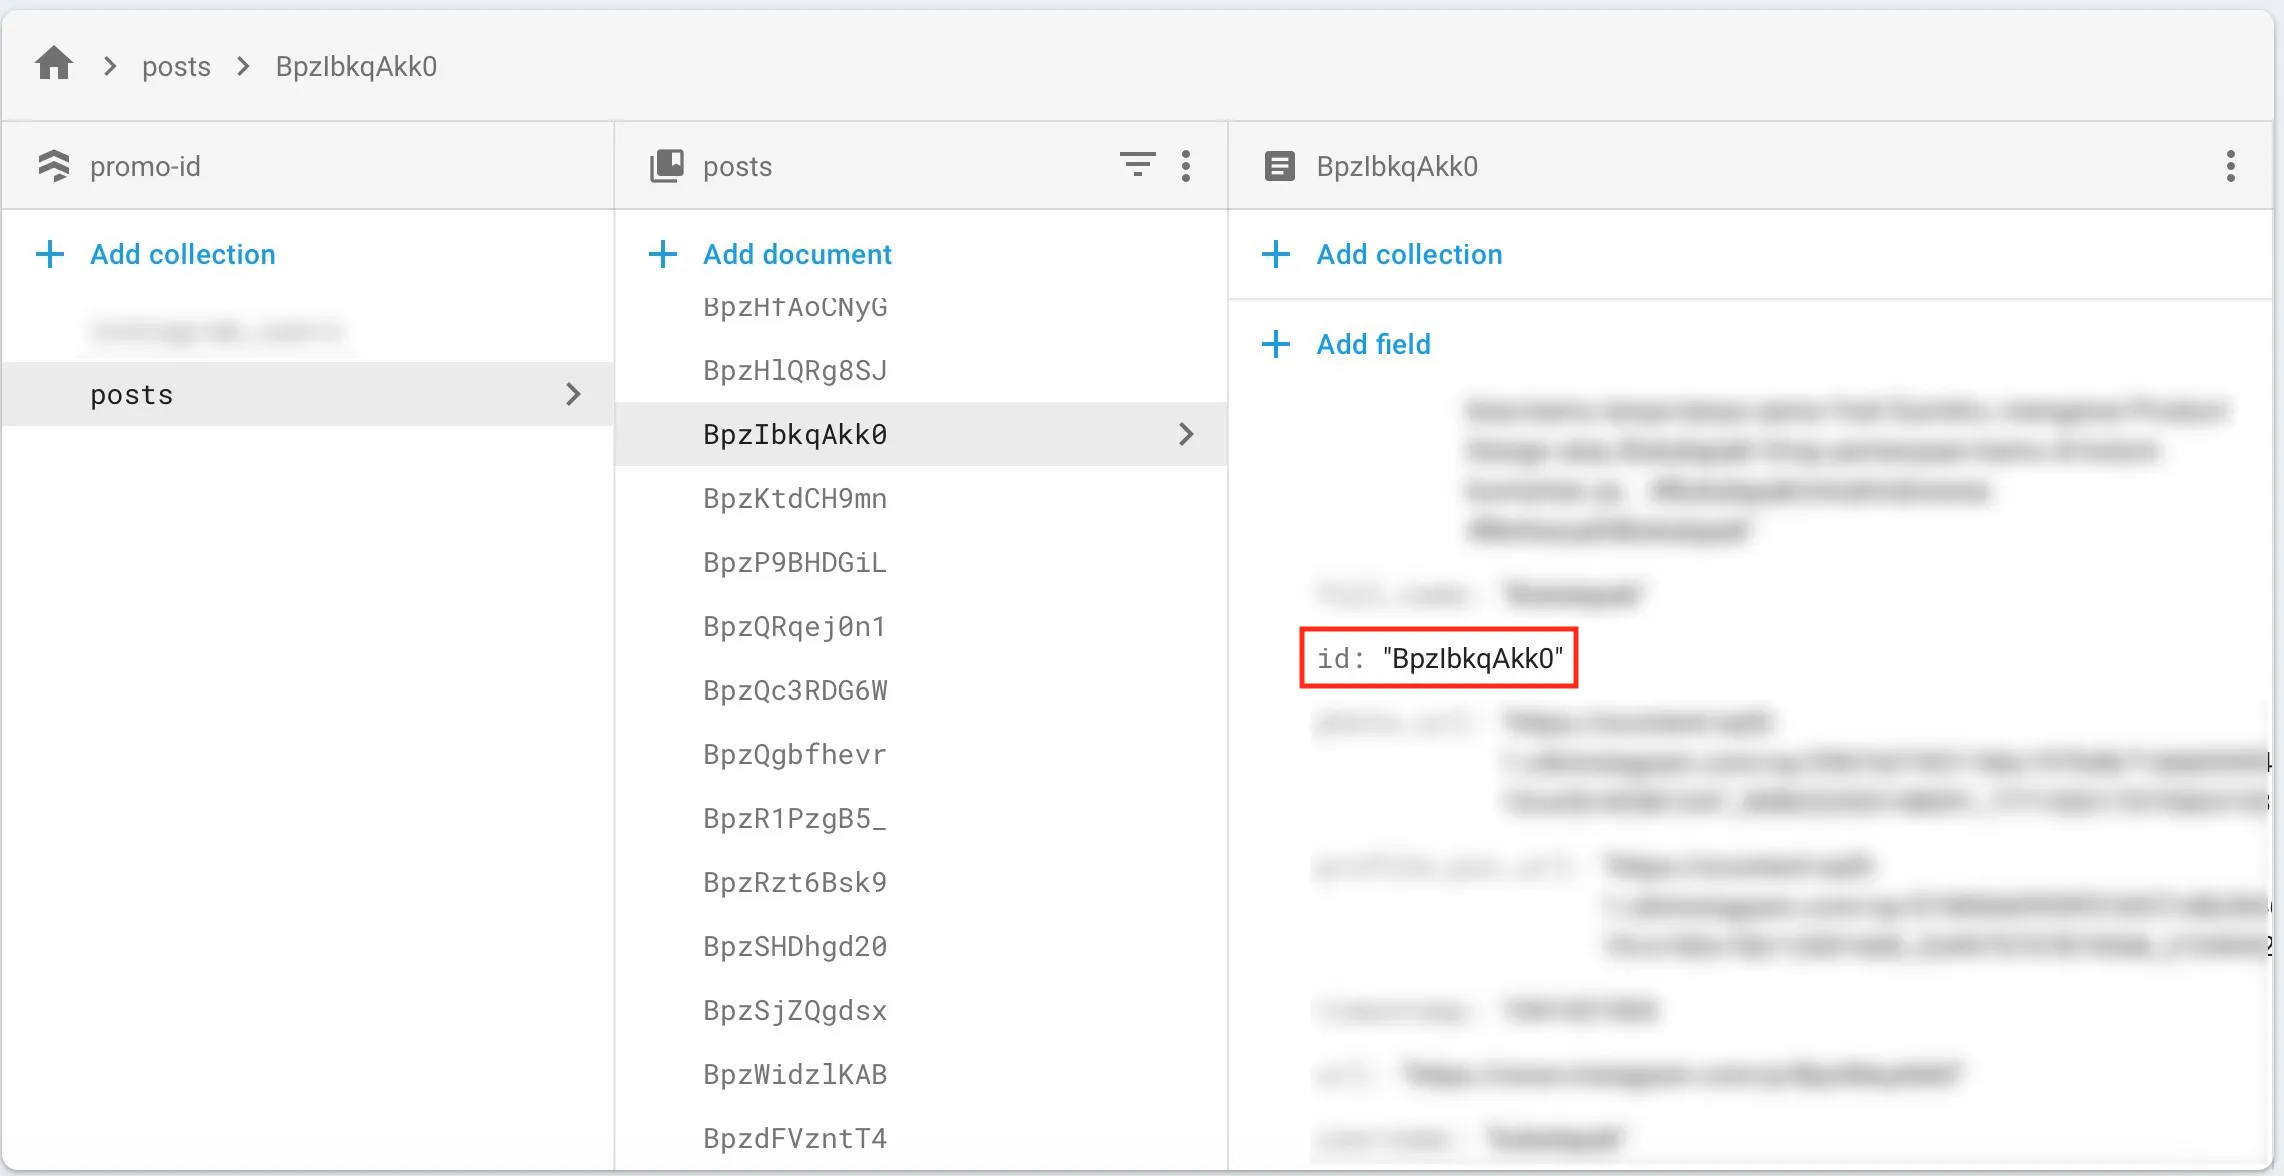Click the posts collection icon in header

click(x=667, y=166)
